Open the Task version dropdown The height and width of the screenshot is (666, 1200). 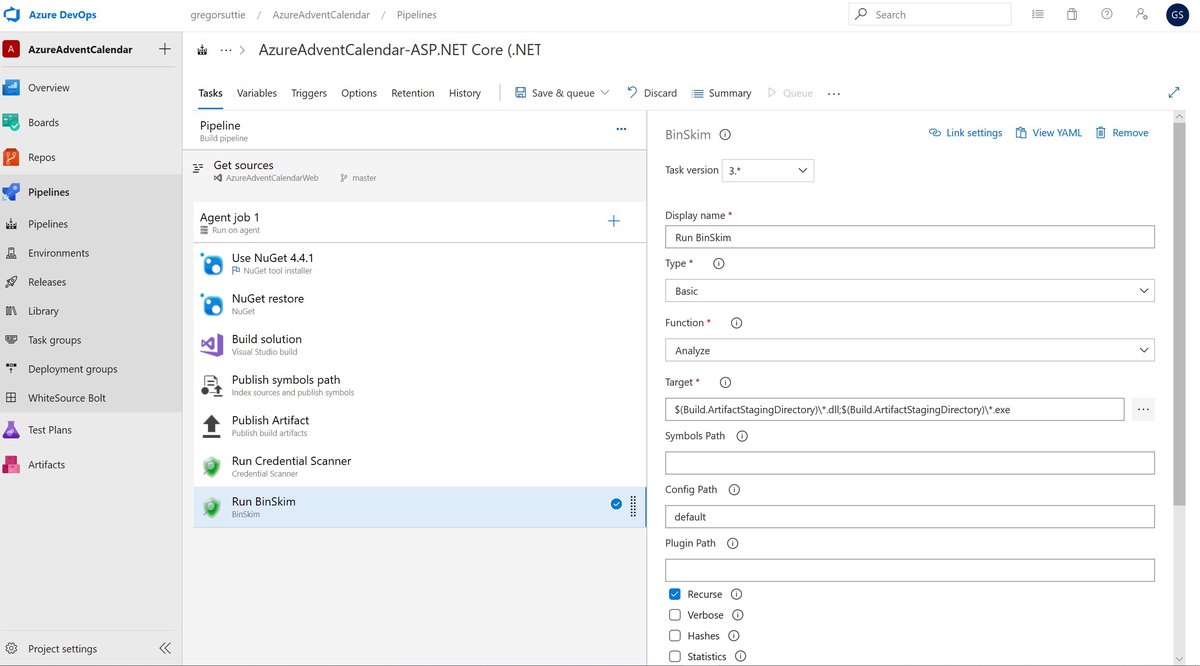click(769, 170)
